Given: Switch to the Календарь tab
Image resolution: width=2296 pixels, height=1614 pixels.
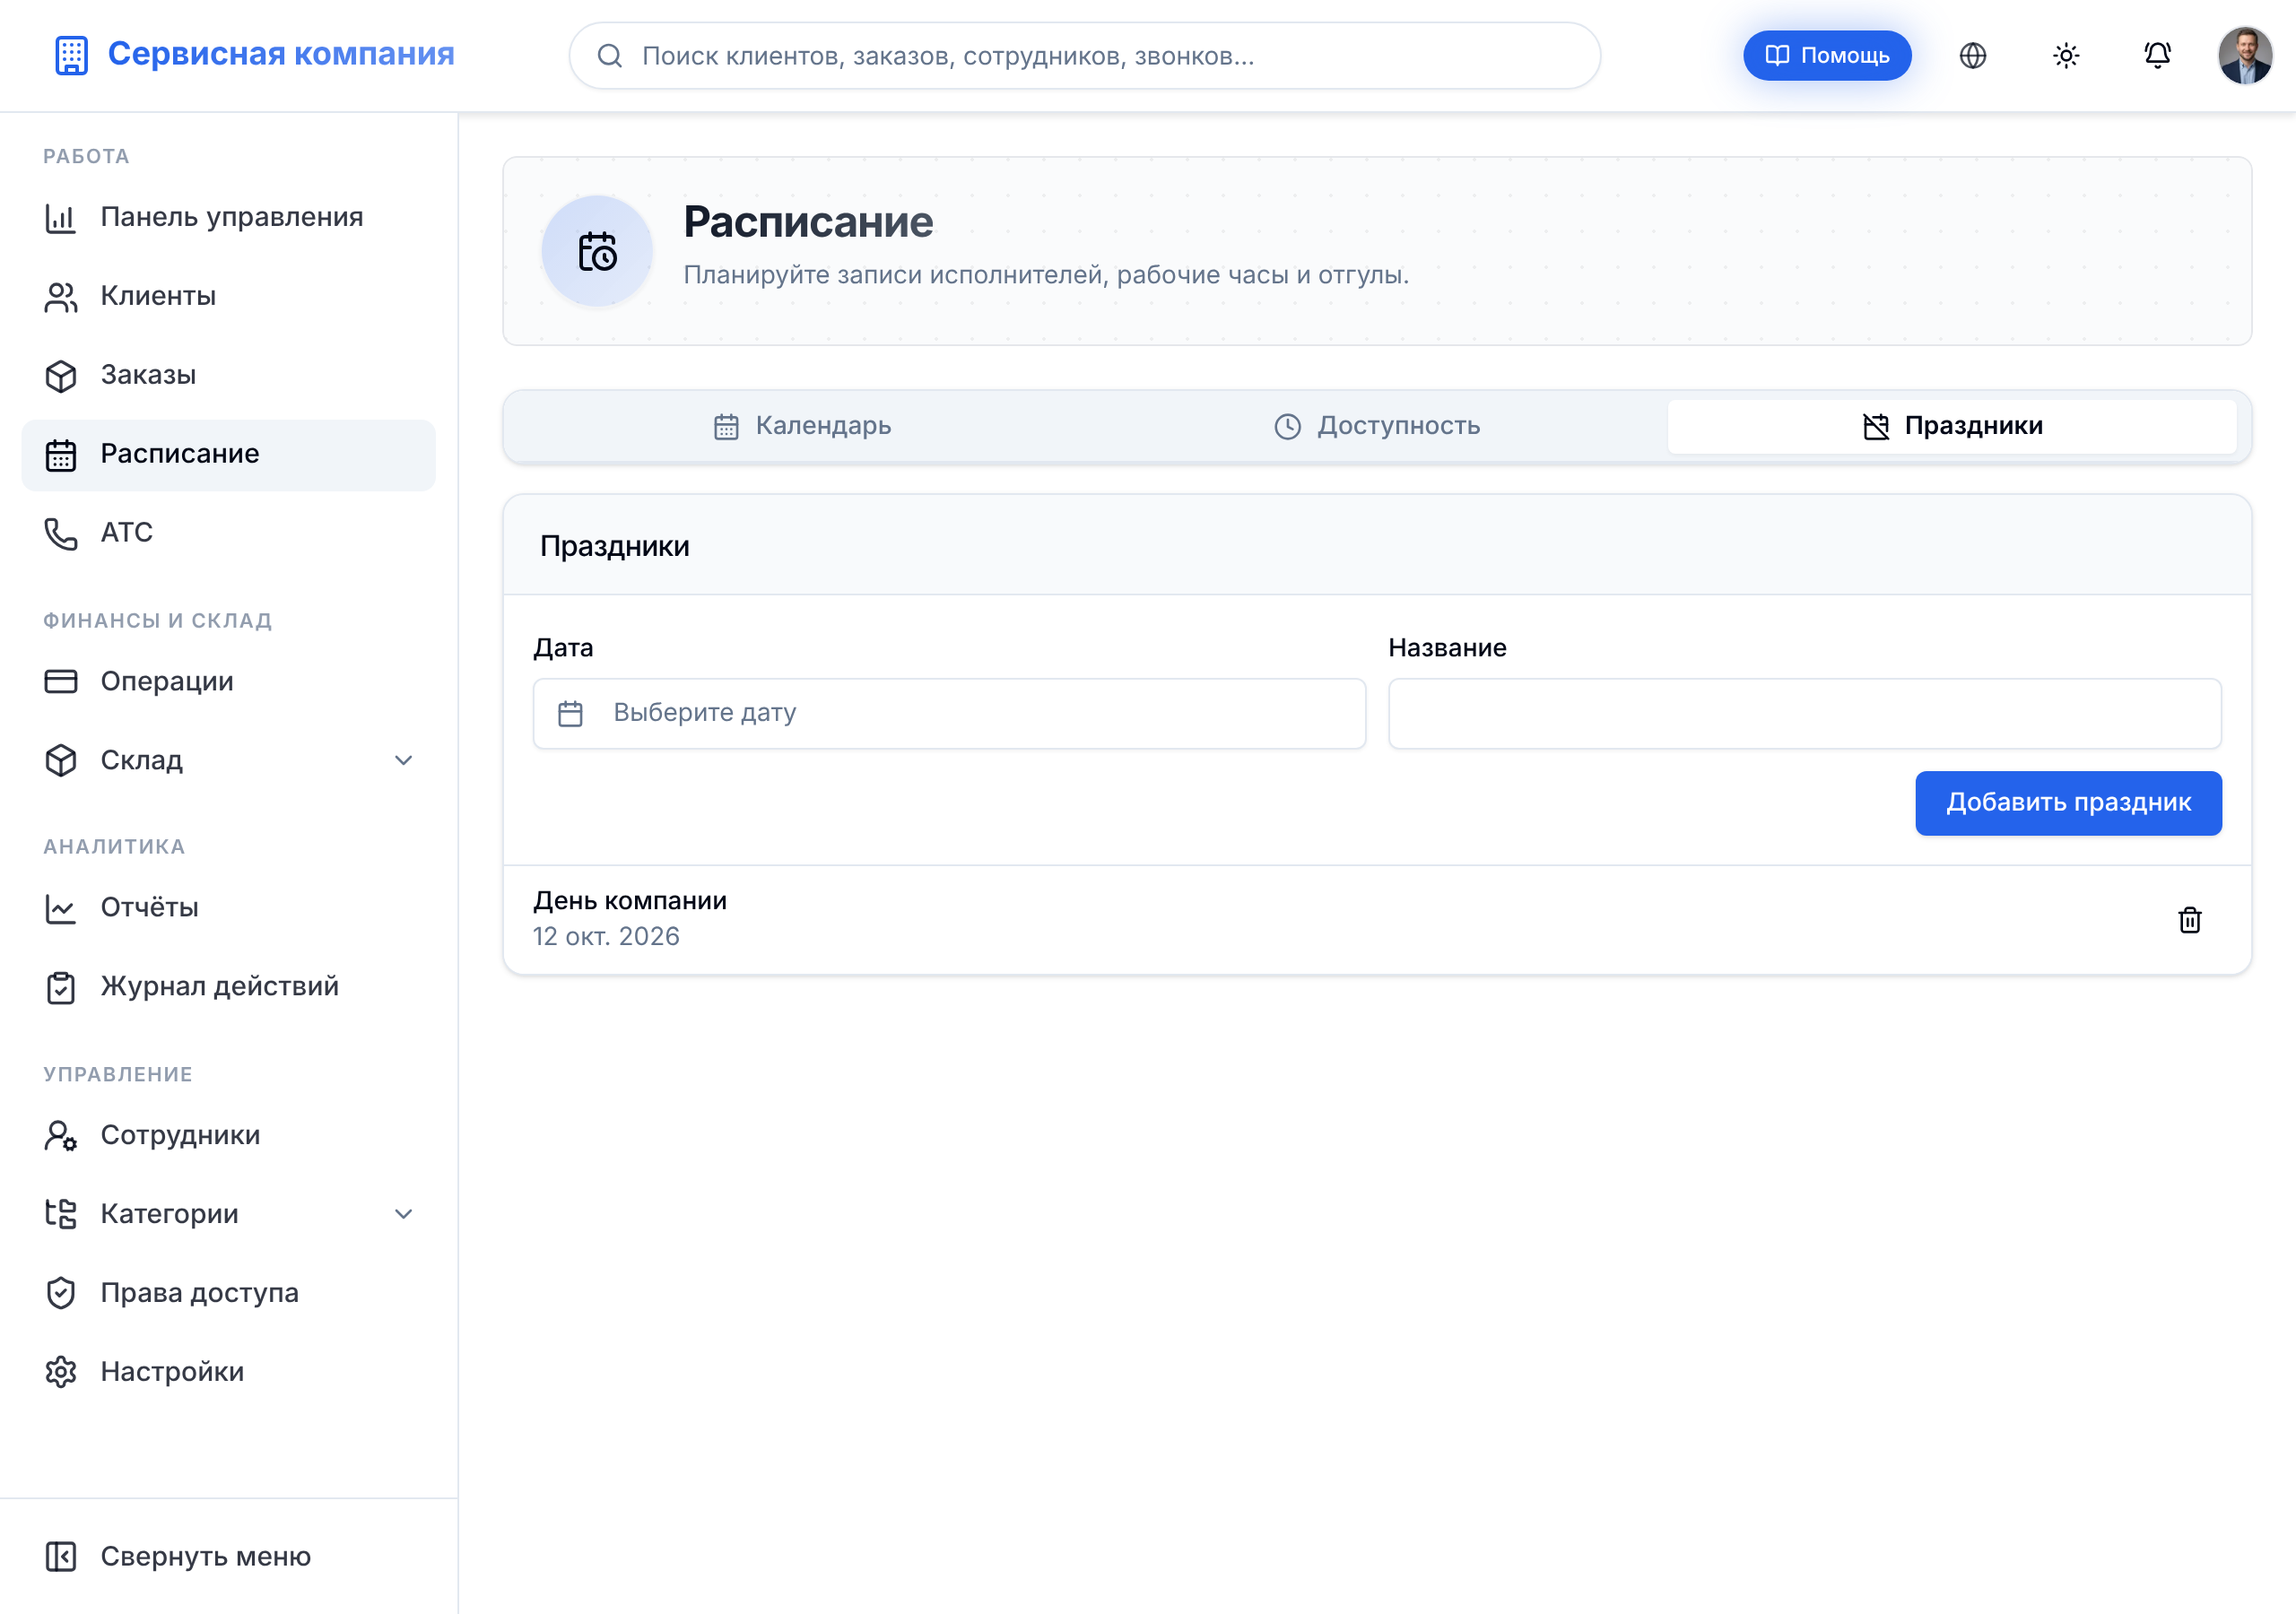Looking at the screenshot, I should click(x=802, y=426).
